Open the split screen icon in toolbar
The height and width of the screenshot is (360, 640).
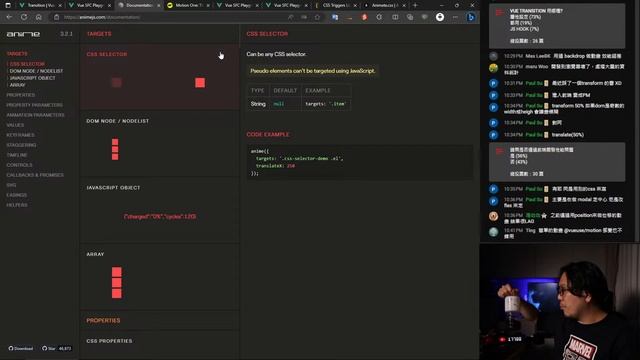[x=395, y=17]
